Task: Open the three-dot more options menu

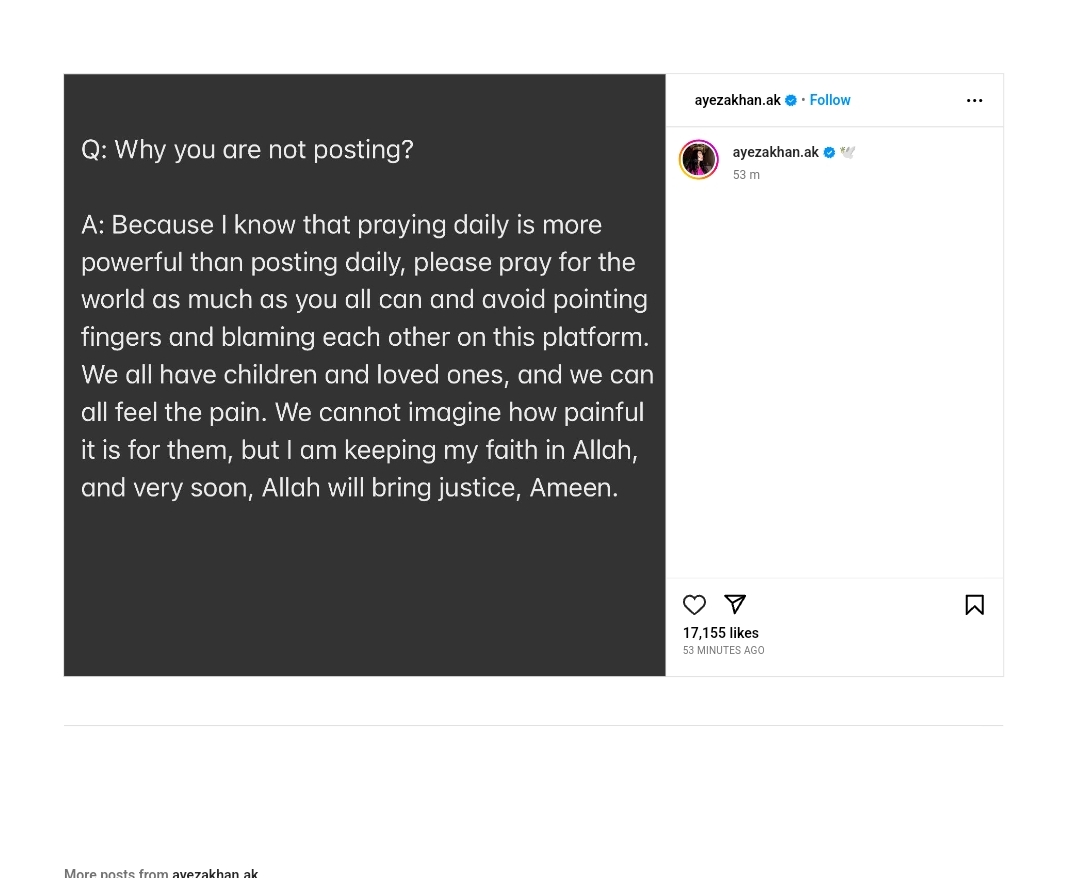Action: [974, 101]
